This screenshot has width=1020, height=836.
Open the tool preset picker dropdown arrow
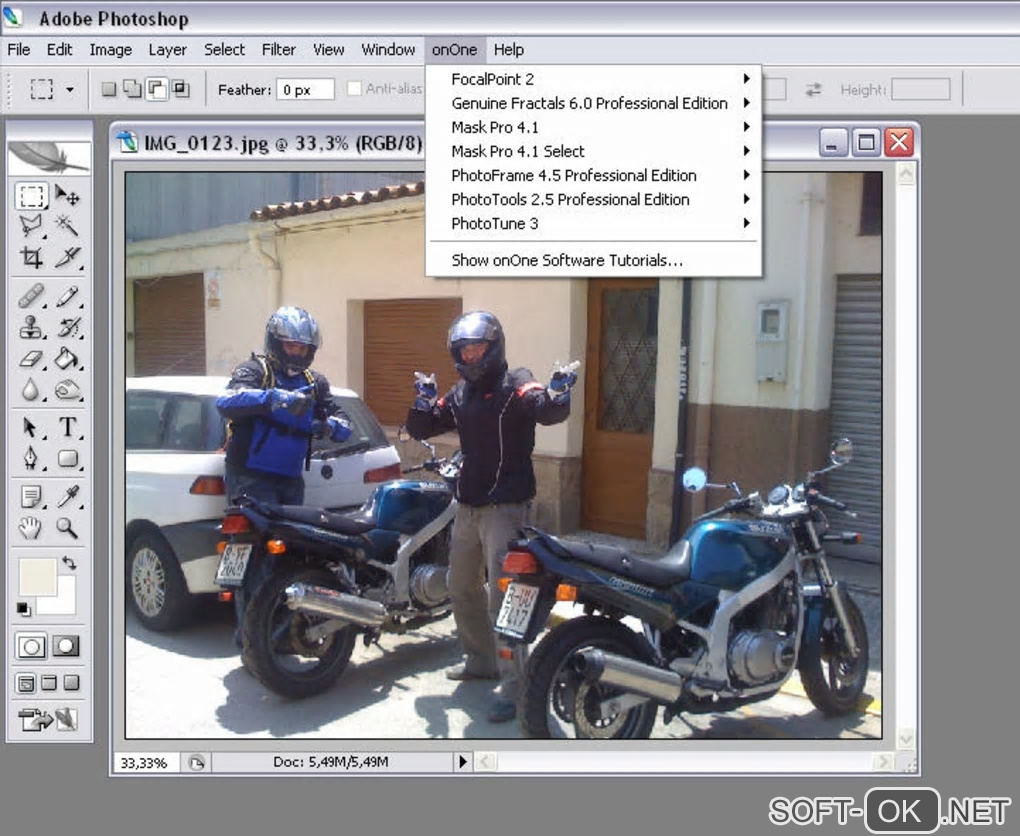tap(70, 89)
